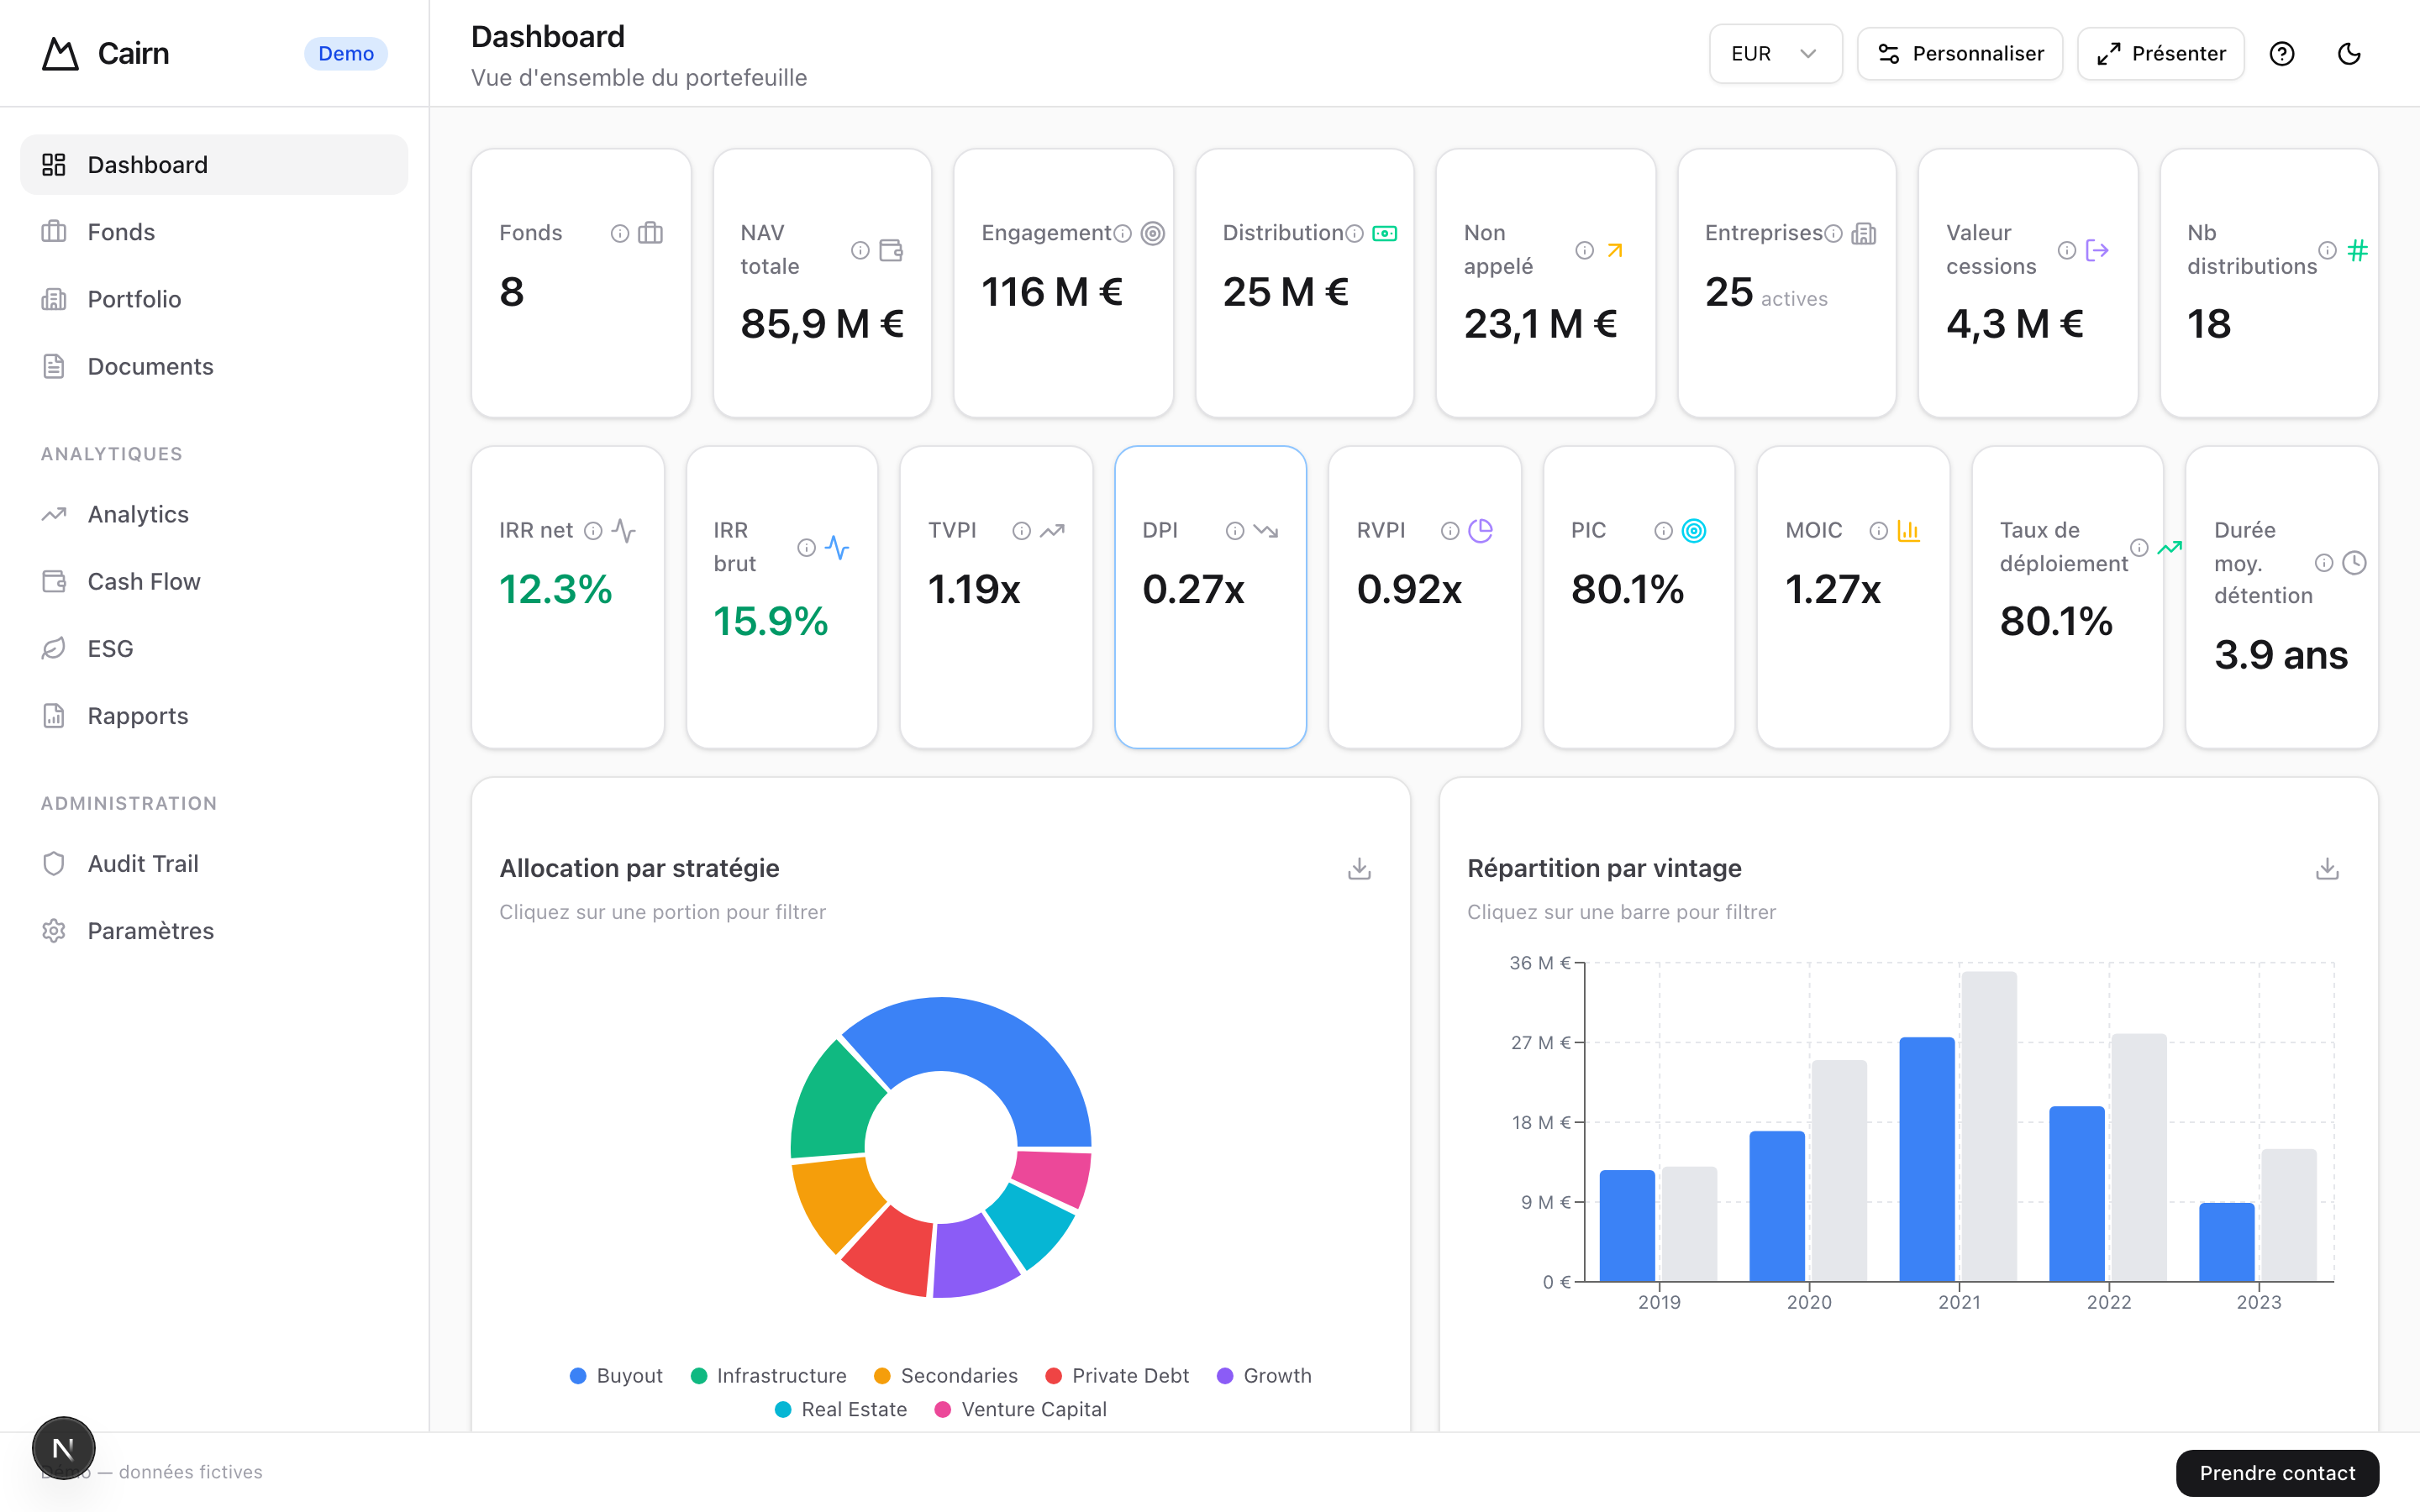
Task: Toggle dark mode with moon icon
Action: [2348, 54]
